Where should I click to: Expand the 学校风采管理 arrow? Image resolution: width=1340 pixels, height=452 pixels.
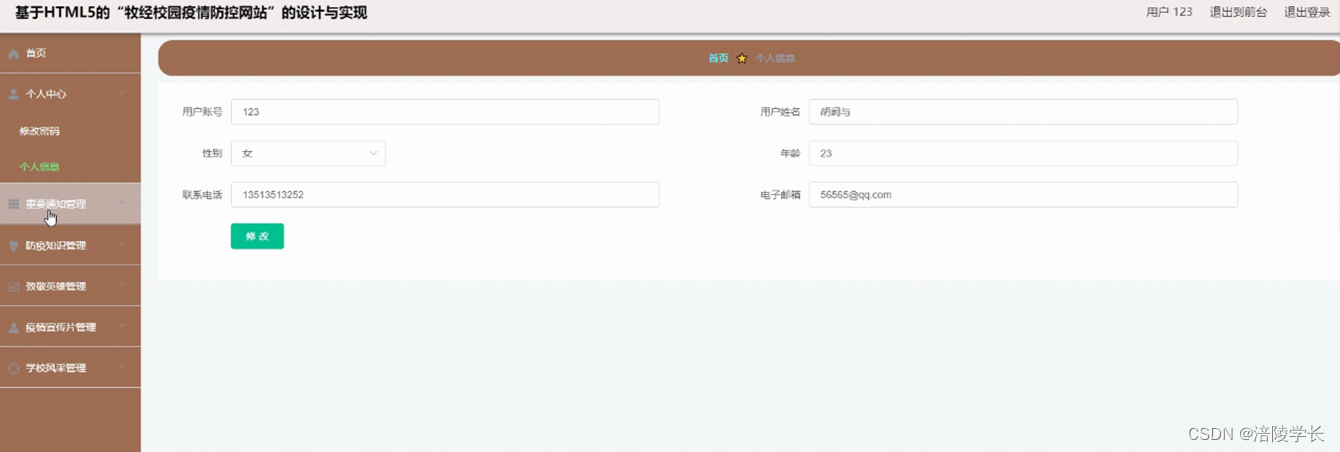(122, 368)
